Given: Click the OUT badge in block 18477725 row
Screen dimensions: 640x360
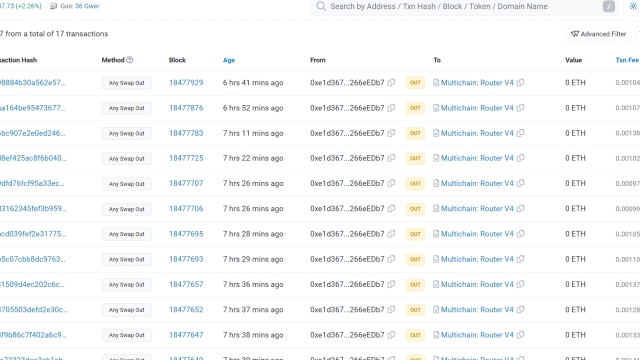Looking at the screenshot, I should point(415,158).
